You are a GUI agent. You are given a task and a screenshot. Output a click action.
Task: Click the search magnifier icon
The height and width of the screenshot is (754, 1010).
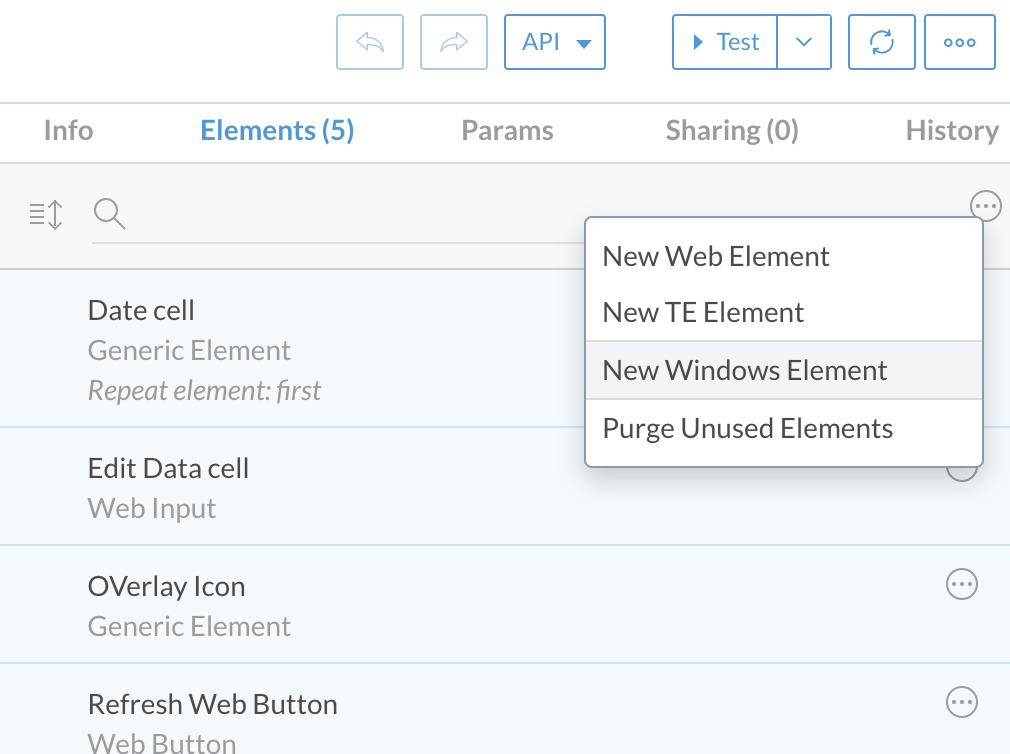[x=110, y=214]
